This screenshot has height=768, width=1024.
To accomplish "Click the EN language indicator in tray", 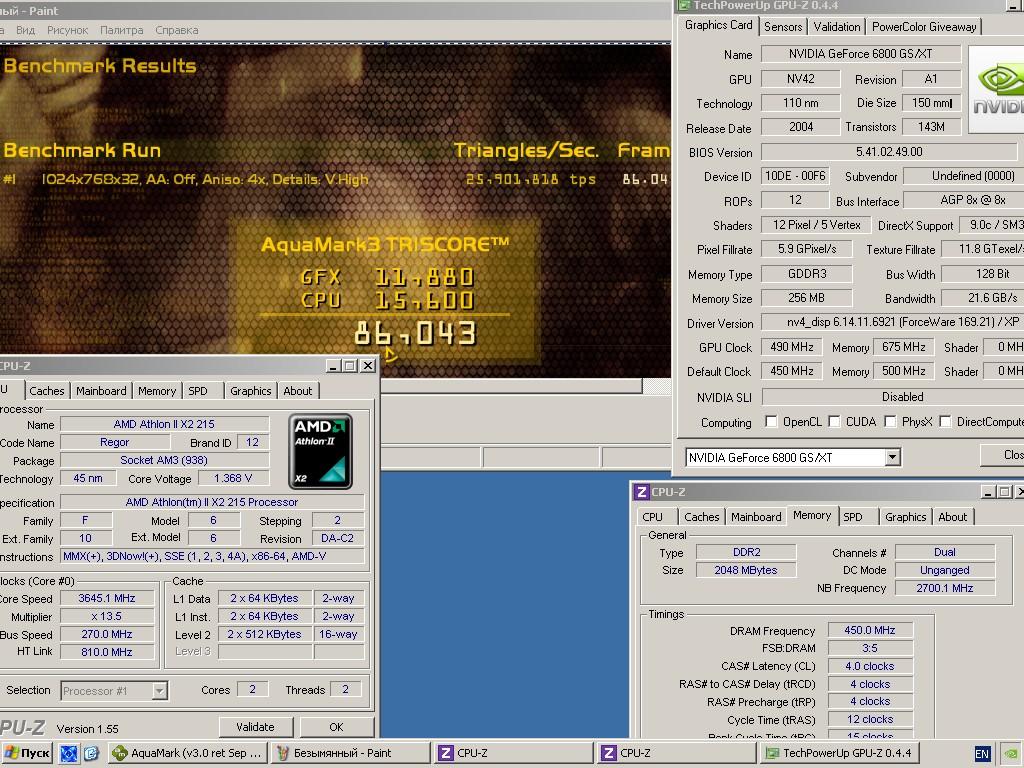I will pos(982,754).
